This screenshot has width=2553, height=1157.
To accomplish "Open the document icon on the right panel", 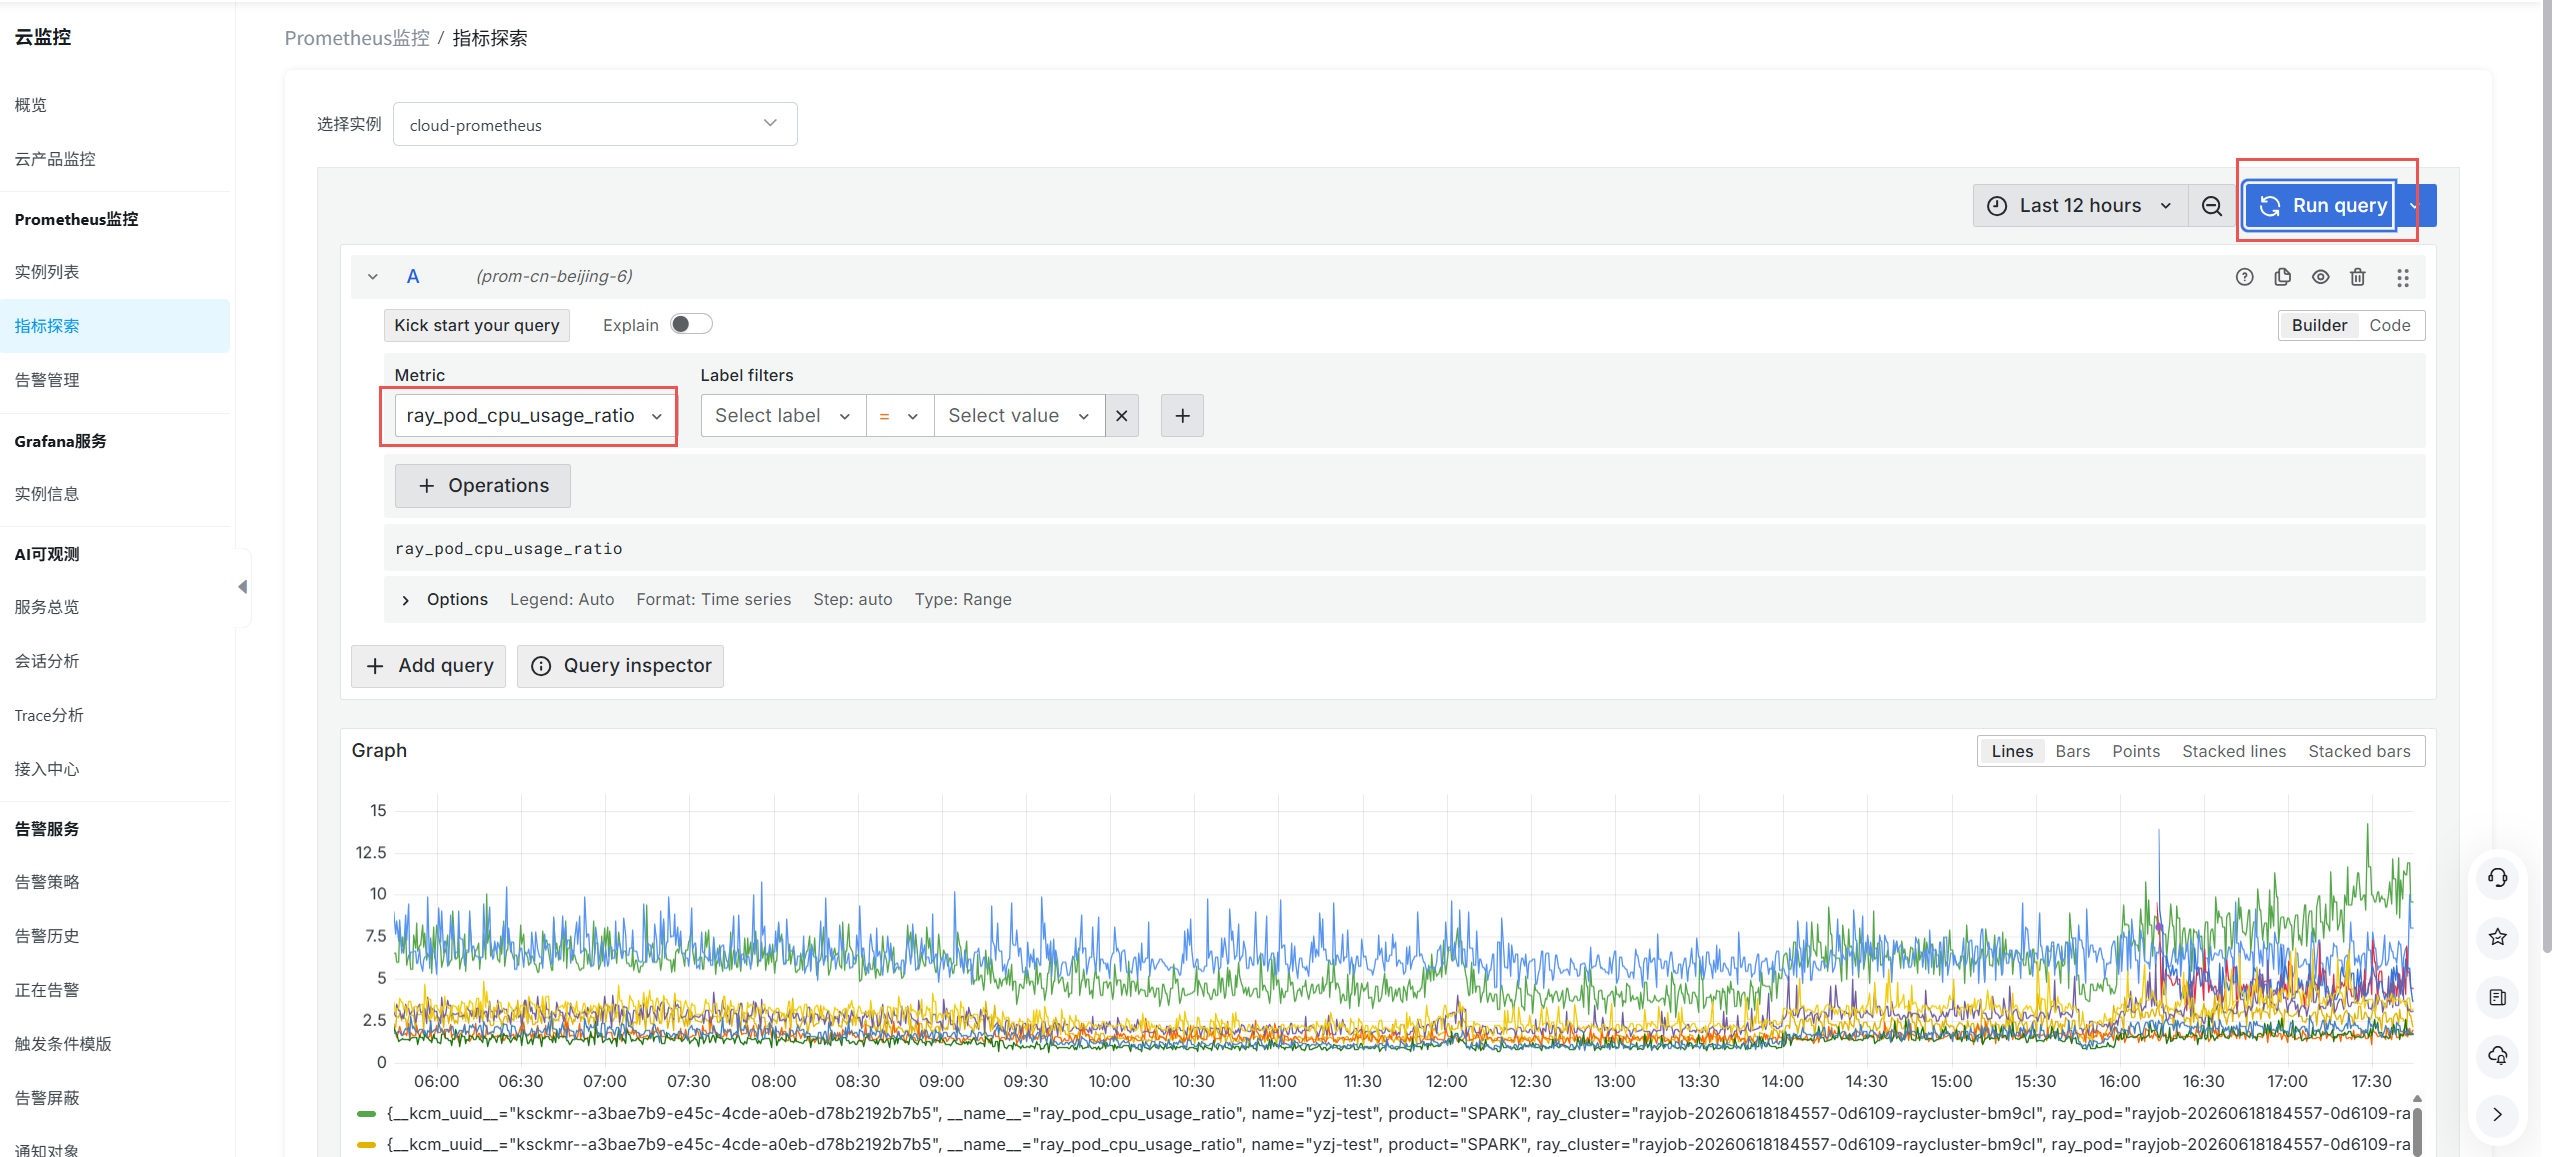I will click(x=2498, y=997).
